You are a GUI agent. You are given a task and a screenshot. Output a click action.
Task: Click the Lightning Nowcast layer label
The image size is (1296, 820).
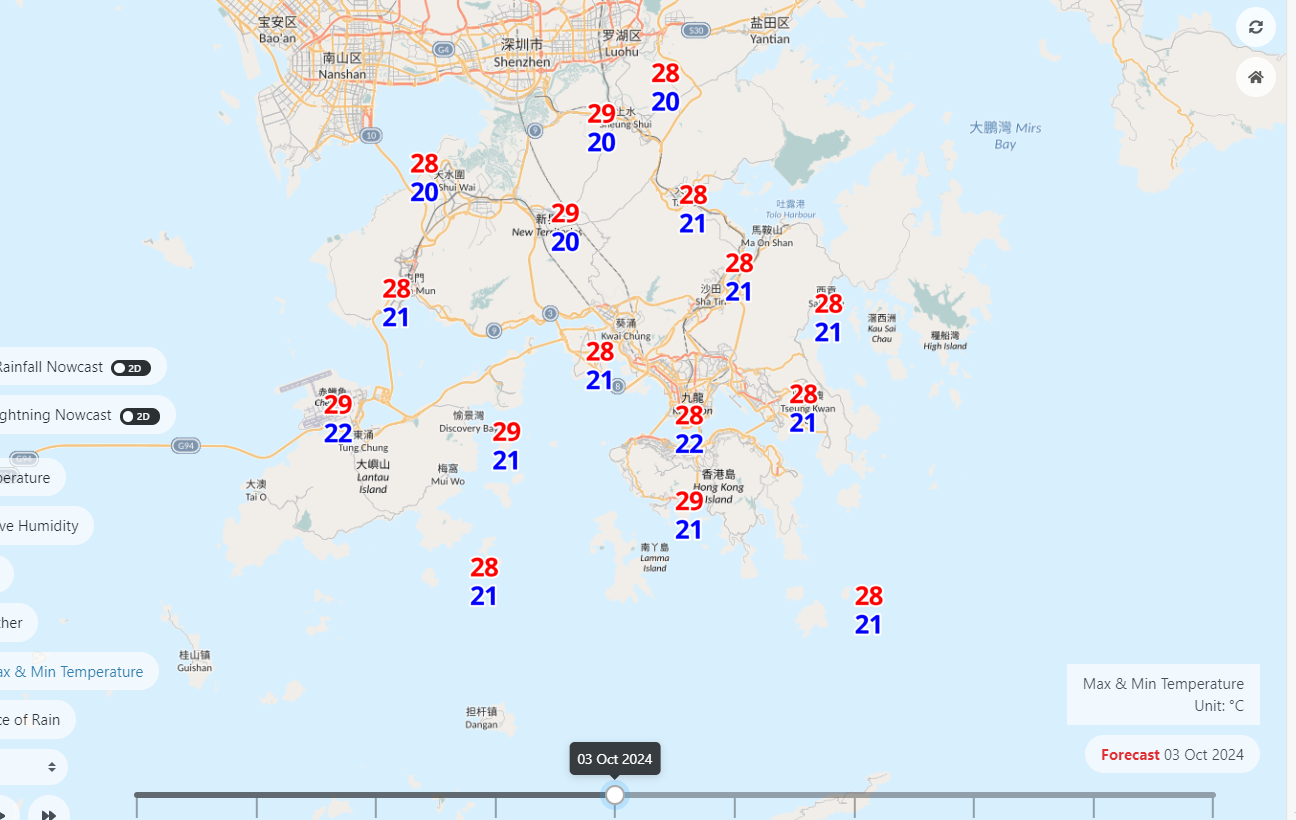pos(55,415)
